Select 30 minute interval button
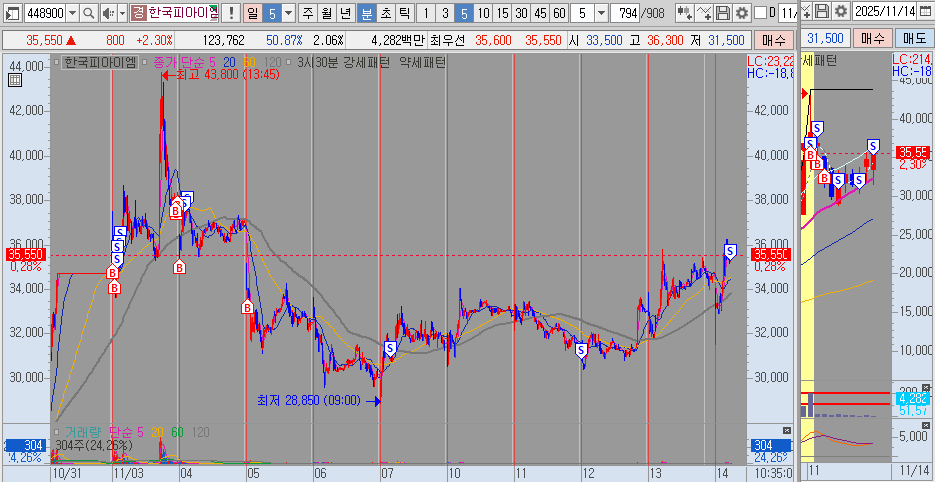 click(522, 13)
